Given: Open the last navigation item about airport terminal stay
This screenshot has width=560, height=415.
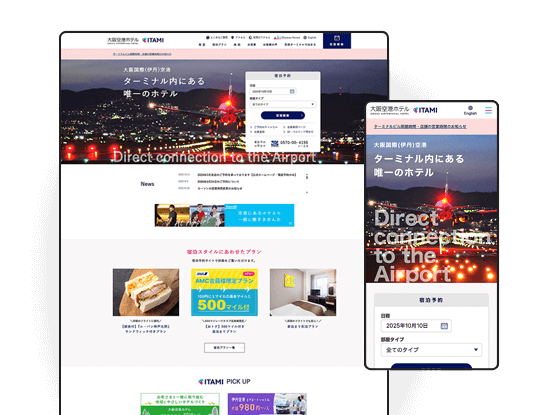Looking at the screenshot, I should coord(300,45).
